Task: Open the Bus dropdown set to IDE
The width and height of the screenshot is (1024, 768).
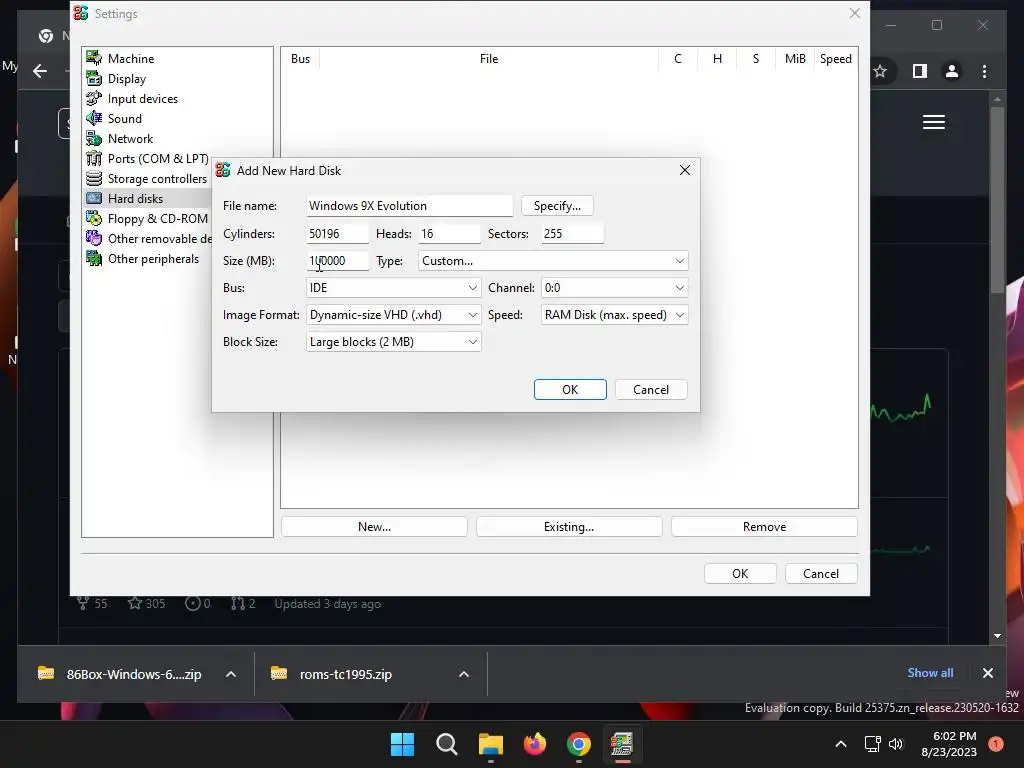Action: [x=393, y=288]
